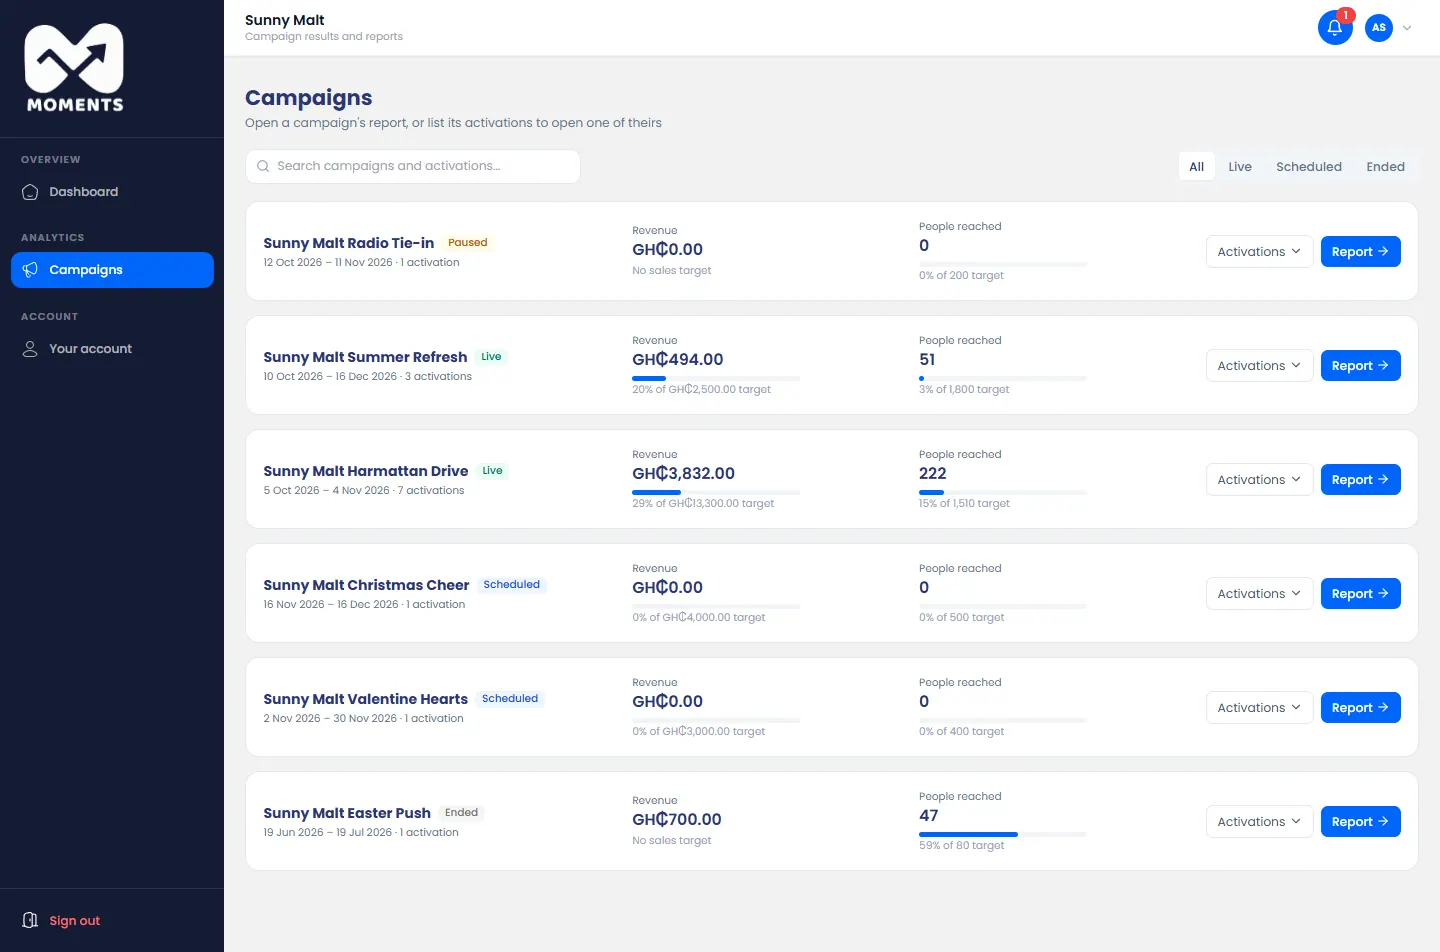Screen dimensions: 1440x952
Task: Click Sunny Malt header title
Action: coord(285,20)
